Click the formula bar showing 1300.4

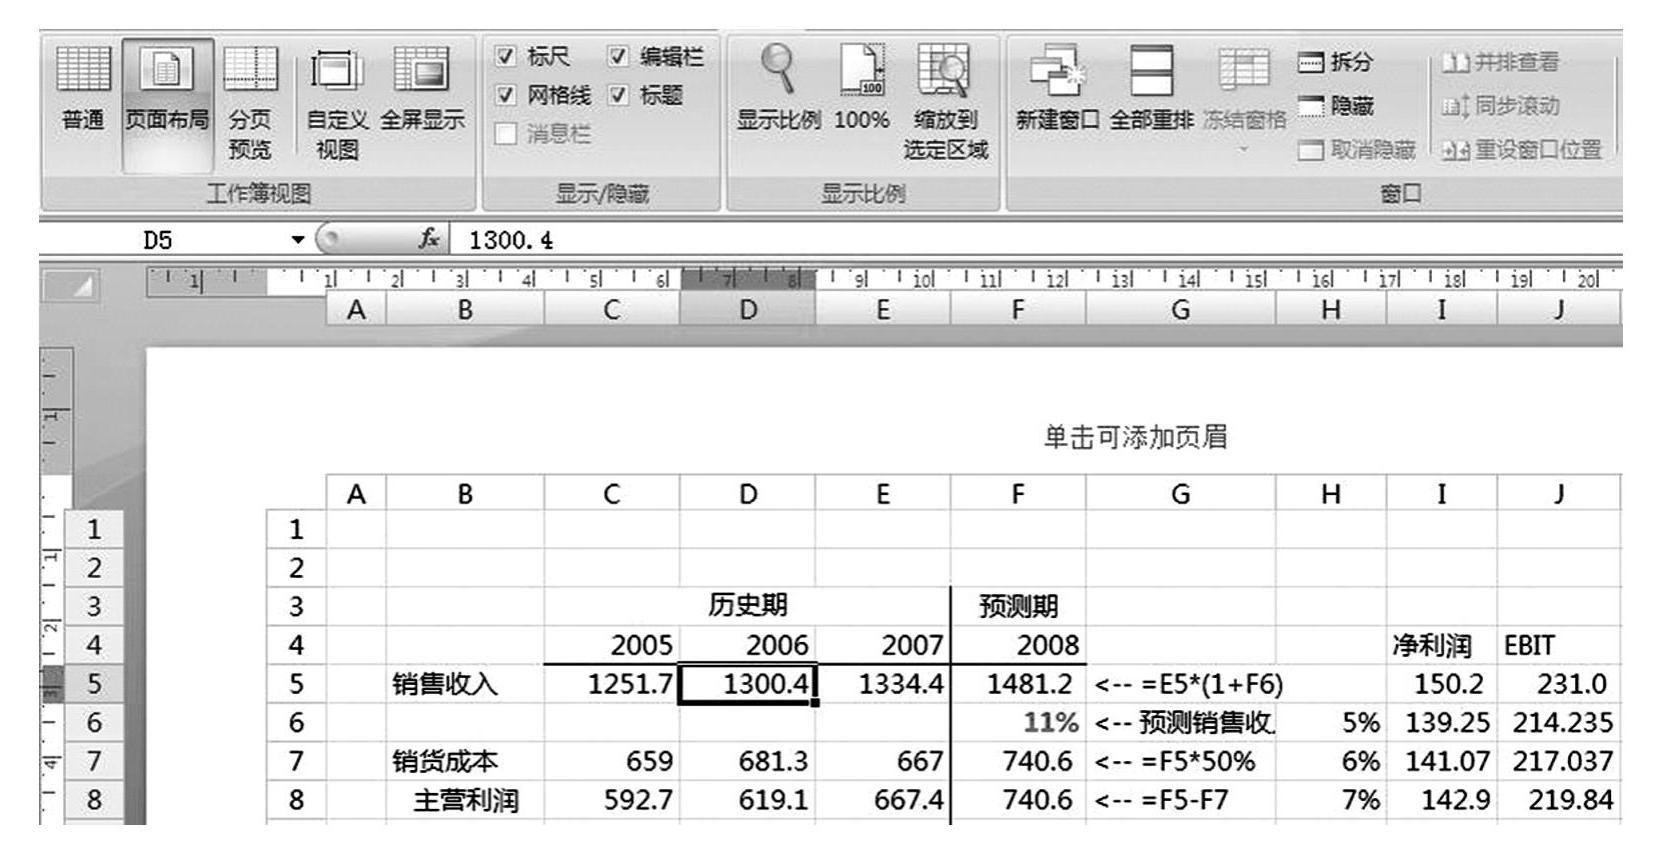click(x=1035, y=240)
